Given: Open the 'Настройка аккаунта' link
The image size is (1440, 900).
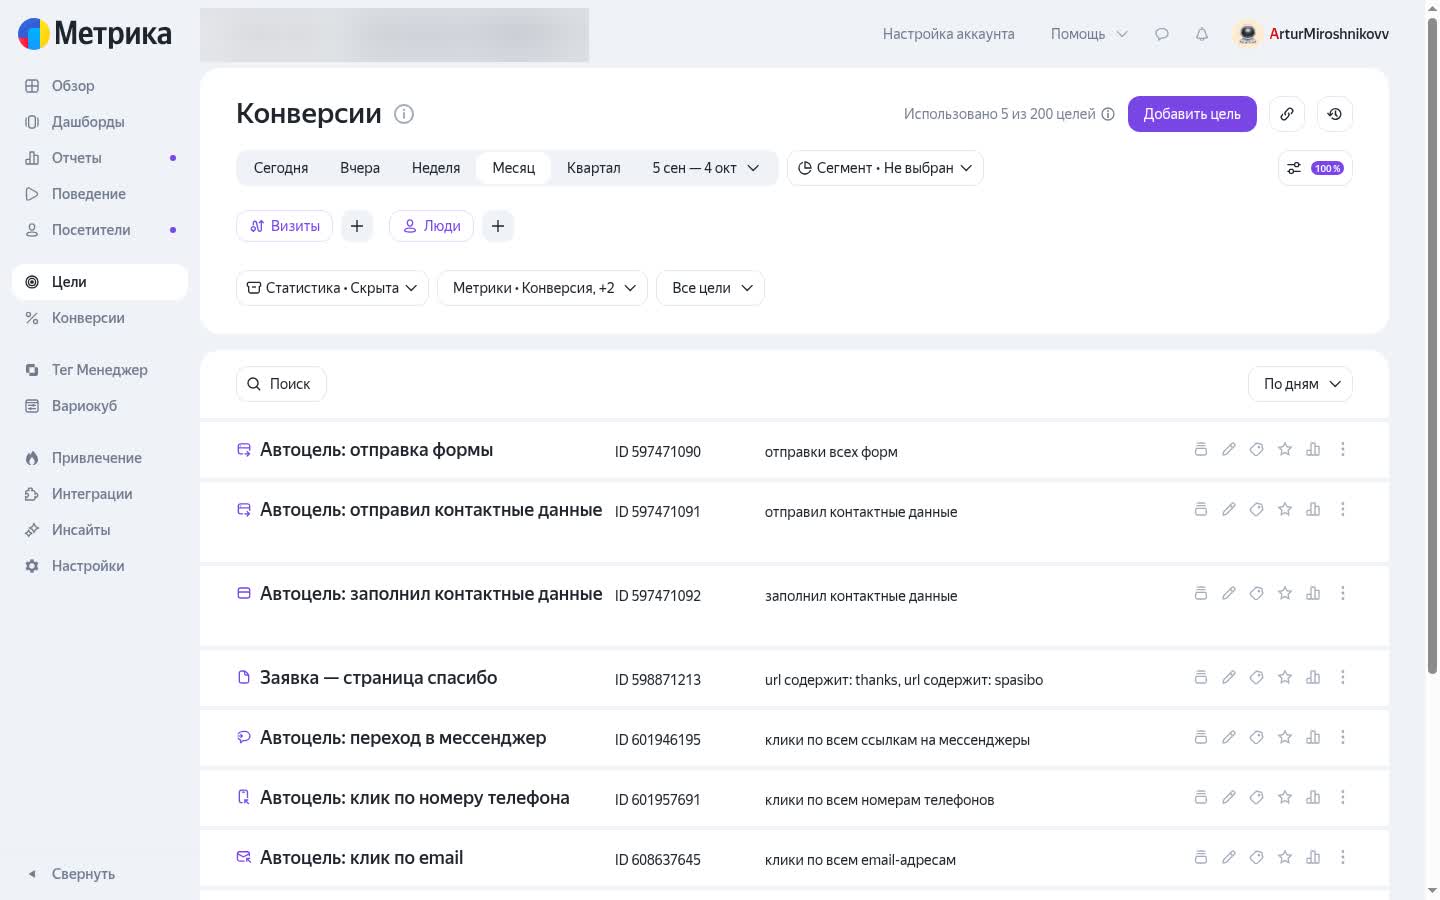Looking at the screenshot, I should (948, 34).
